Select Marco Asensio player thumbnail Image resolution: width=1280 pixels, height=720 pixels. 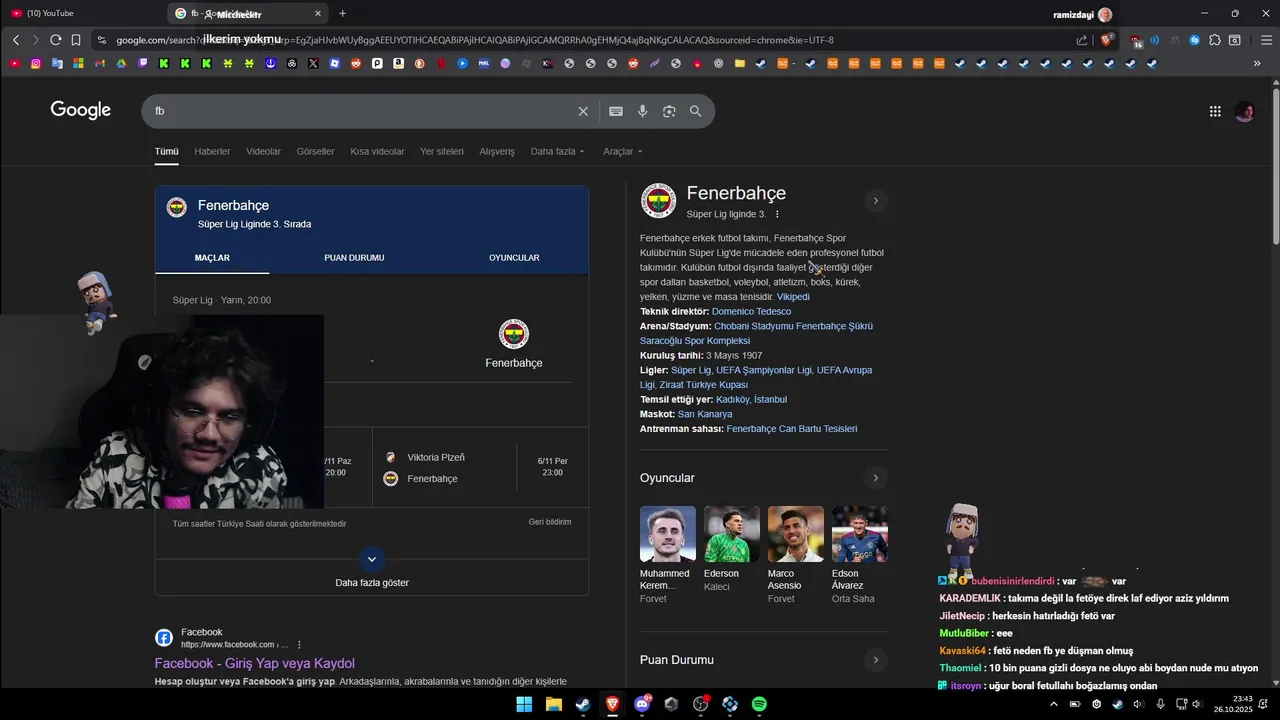pyautogui.click(x=796, y=534)
